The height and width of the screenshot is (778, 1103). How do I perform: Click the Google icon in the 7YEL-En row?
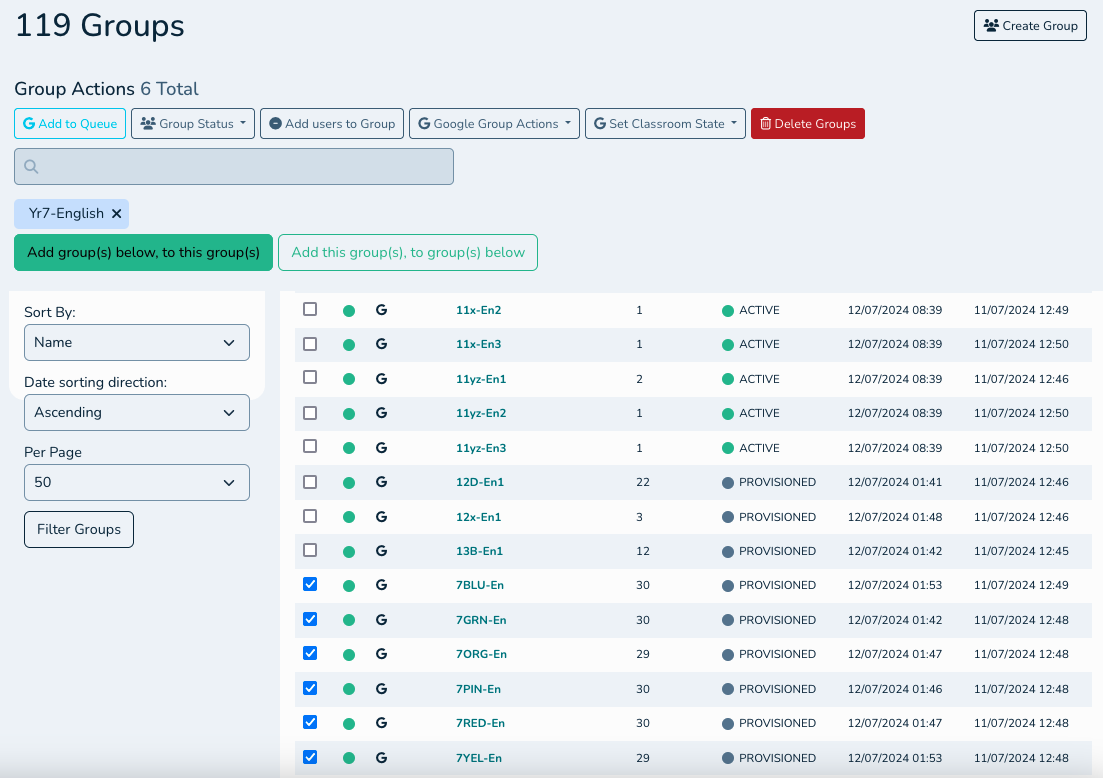pos(381,758)
